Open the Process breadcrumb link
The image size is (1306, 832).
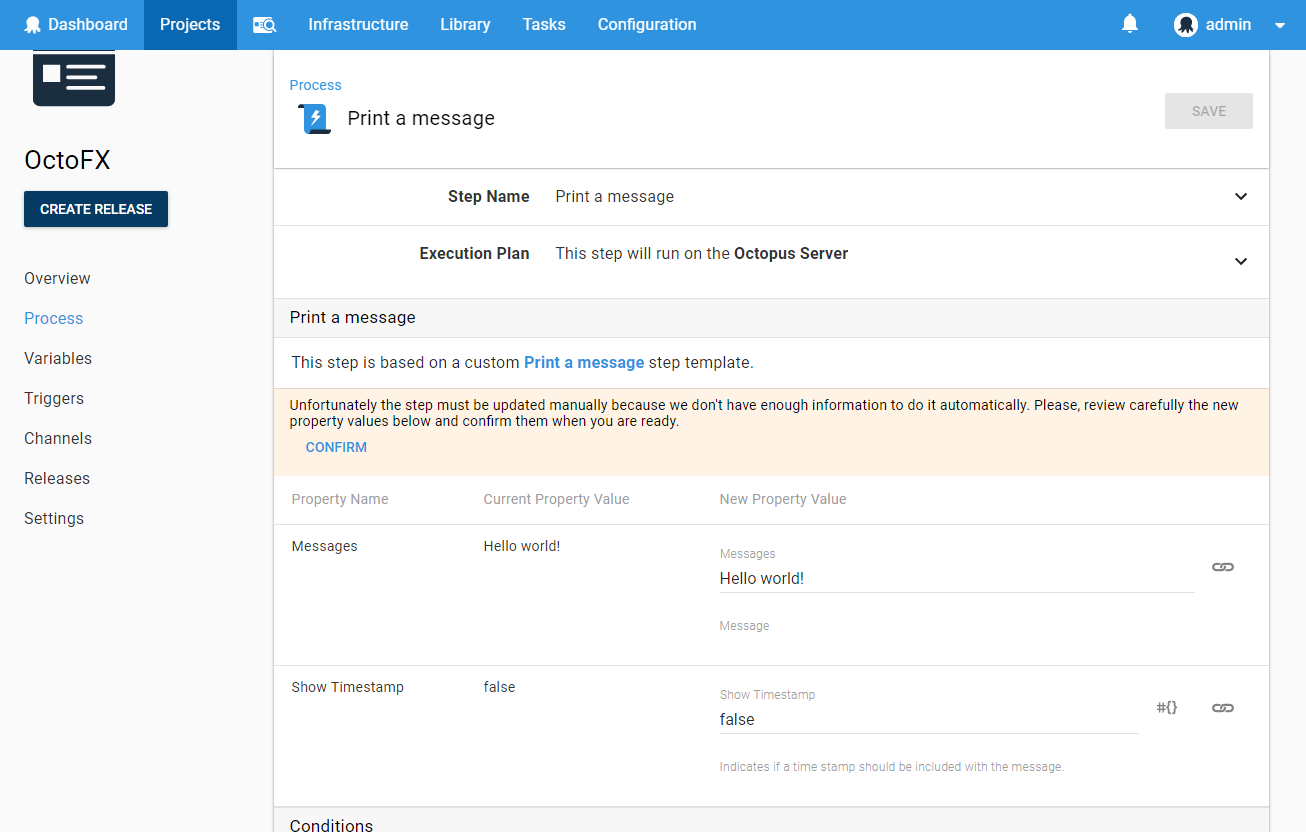point(315,85)
